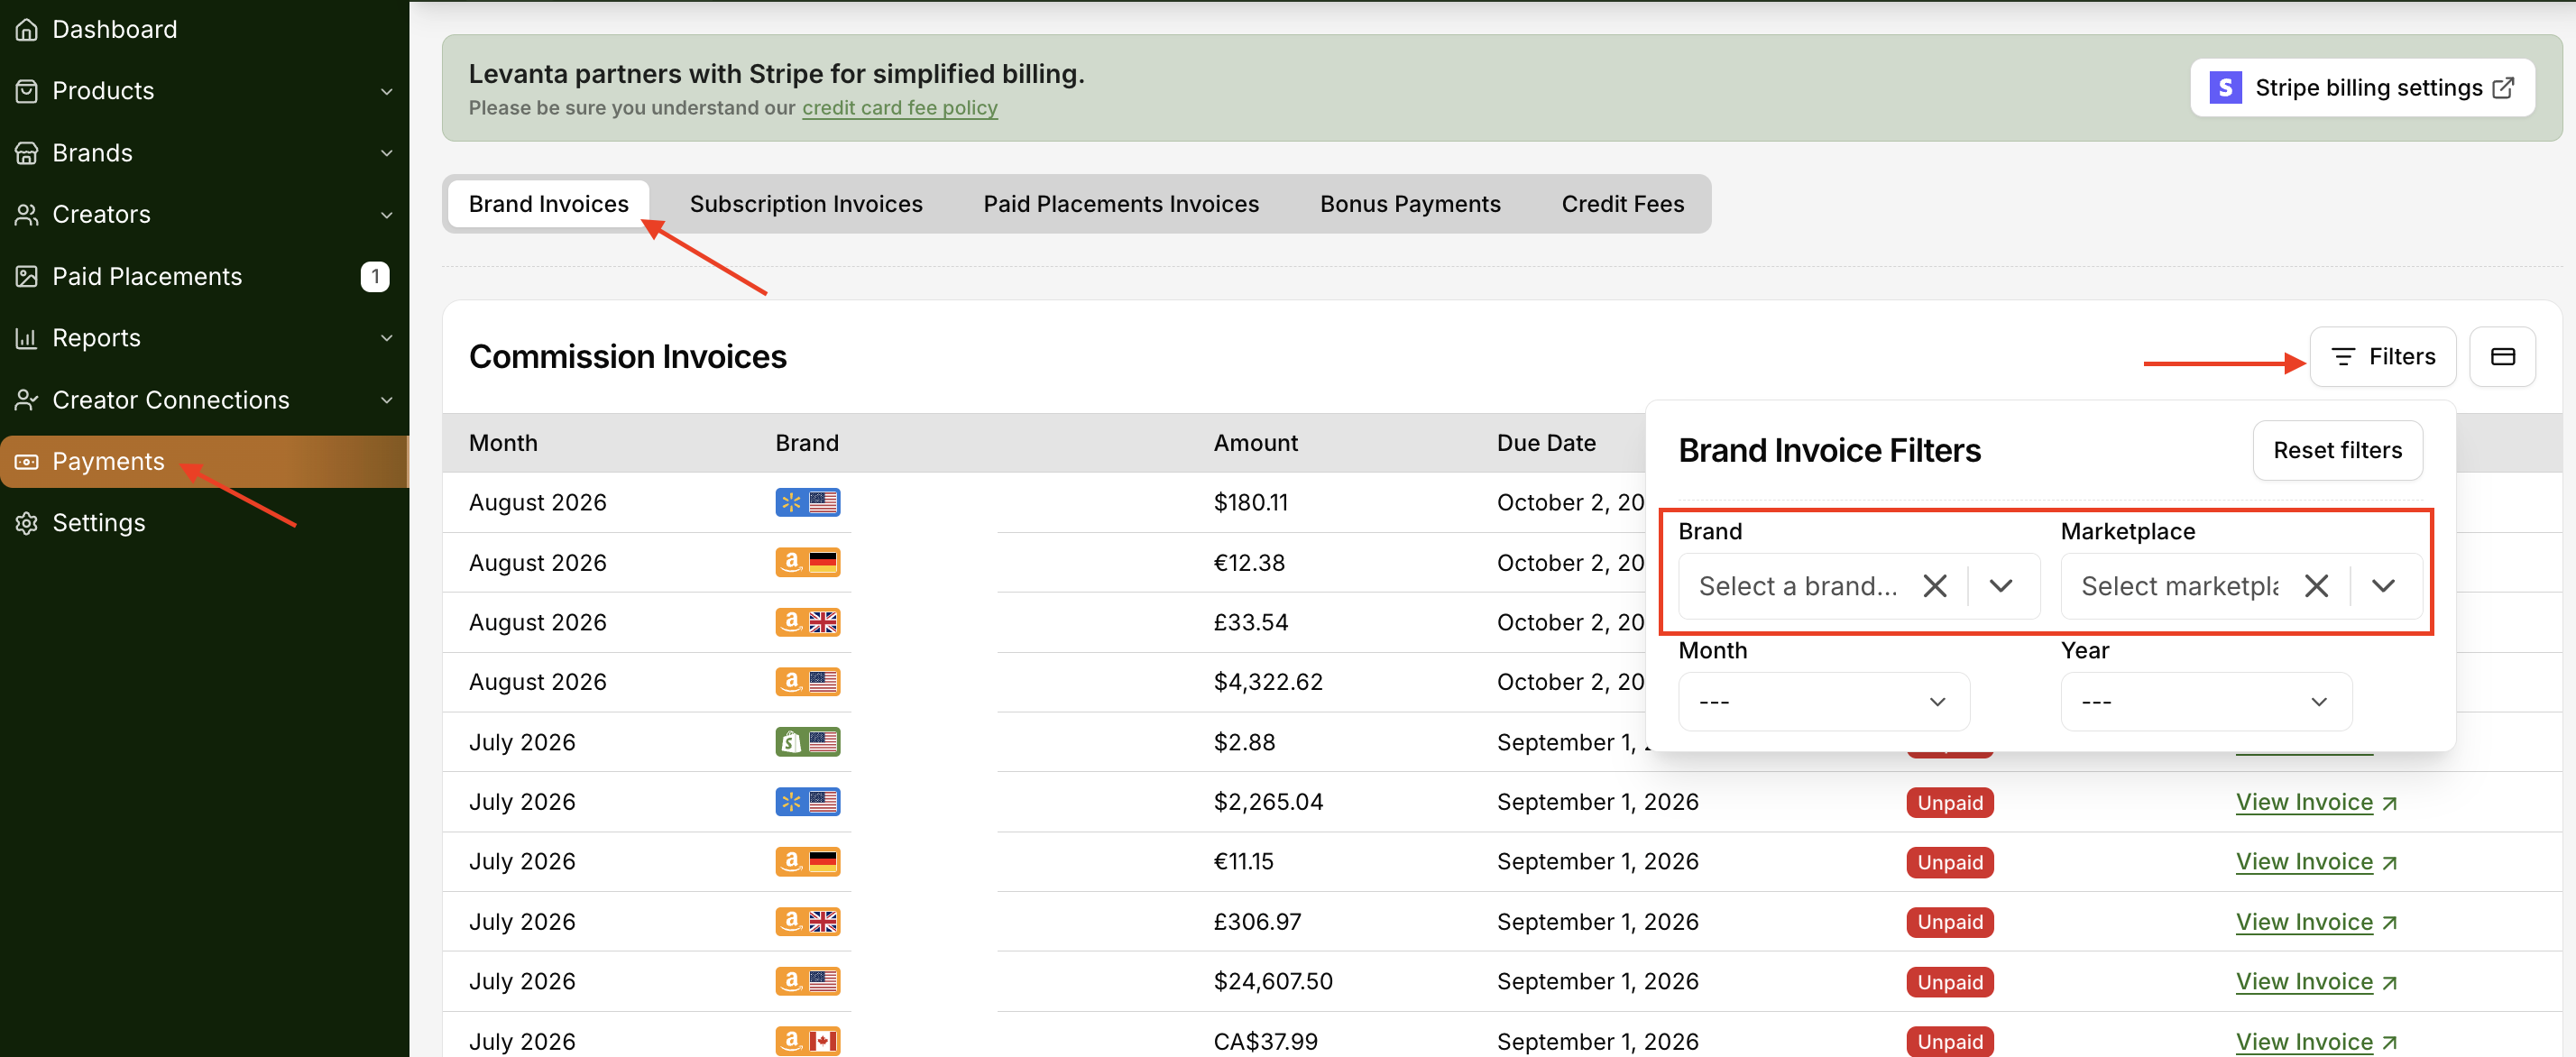View Invoice for July 2026 CA$37.99
Viewport: 2576px width, 1057px height.
click(2317, 1042)
